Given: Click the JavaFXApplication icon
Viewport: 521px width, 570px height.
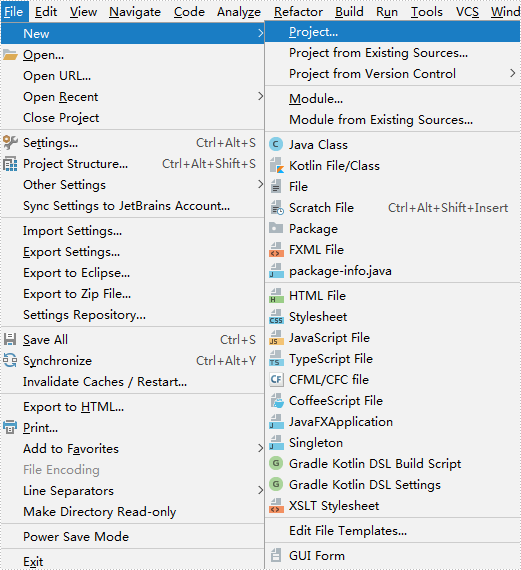Looking at the screenshot, I should click(276, 422).
